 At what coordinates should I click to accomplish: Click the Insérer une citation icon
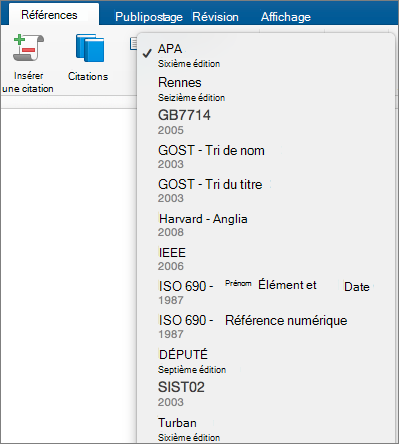(x=28, y=48)
